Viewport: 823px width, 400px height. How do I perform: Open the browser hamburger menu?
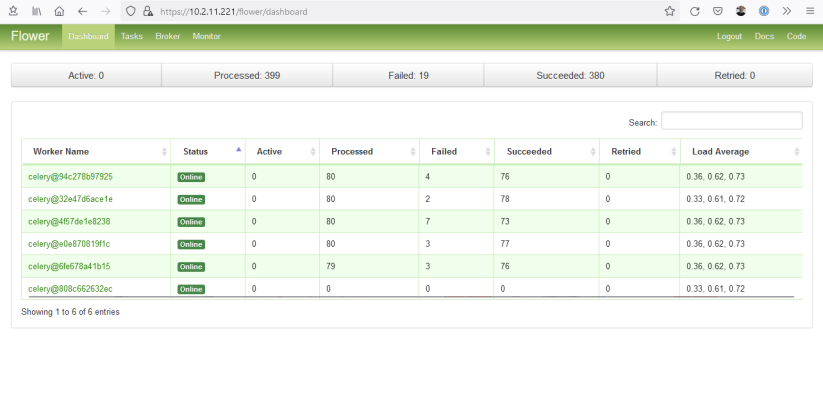coord(809,11)
